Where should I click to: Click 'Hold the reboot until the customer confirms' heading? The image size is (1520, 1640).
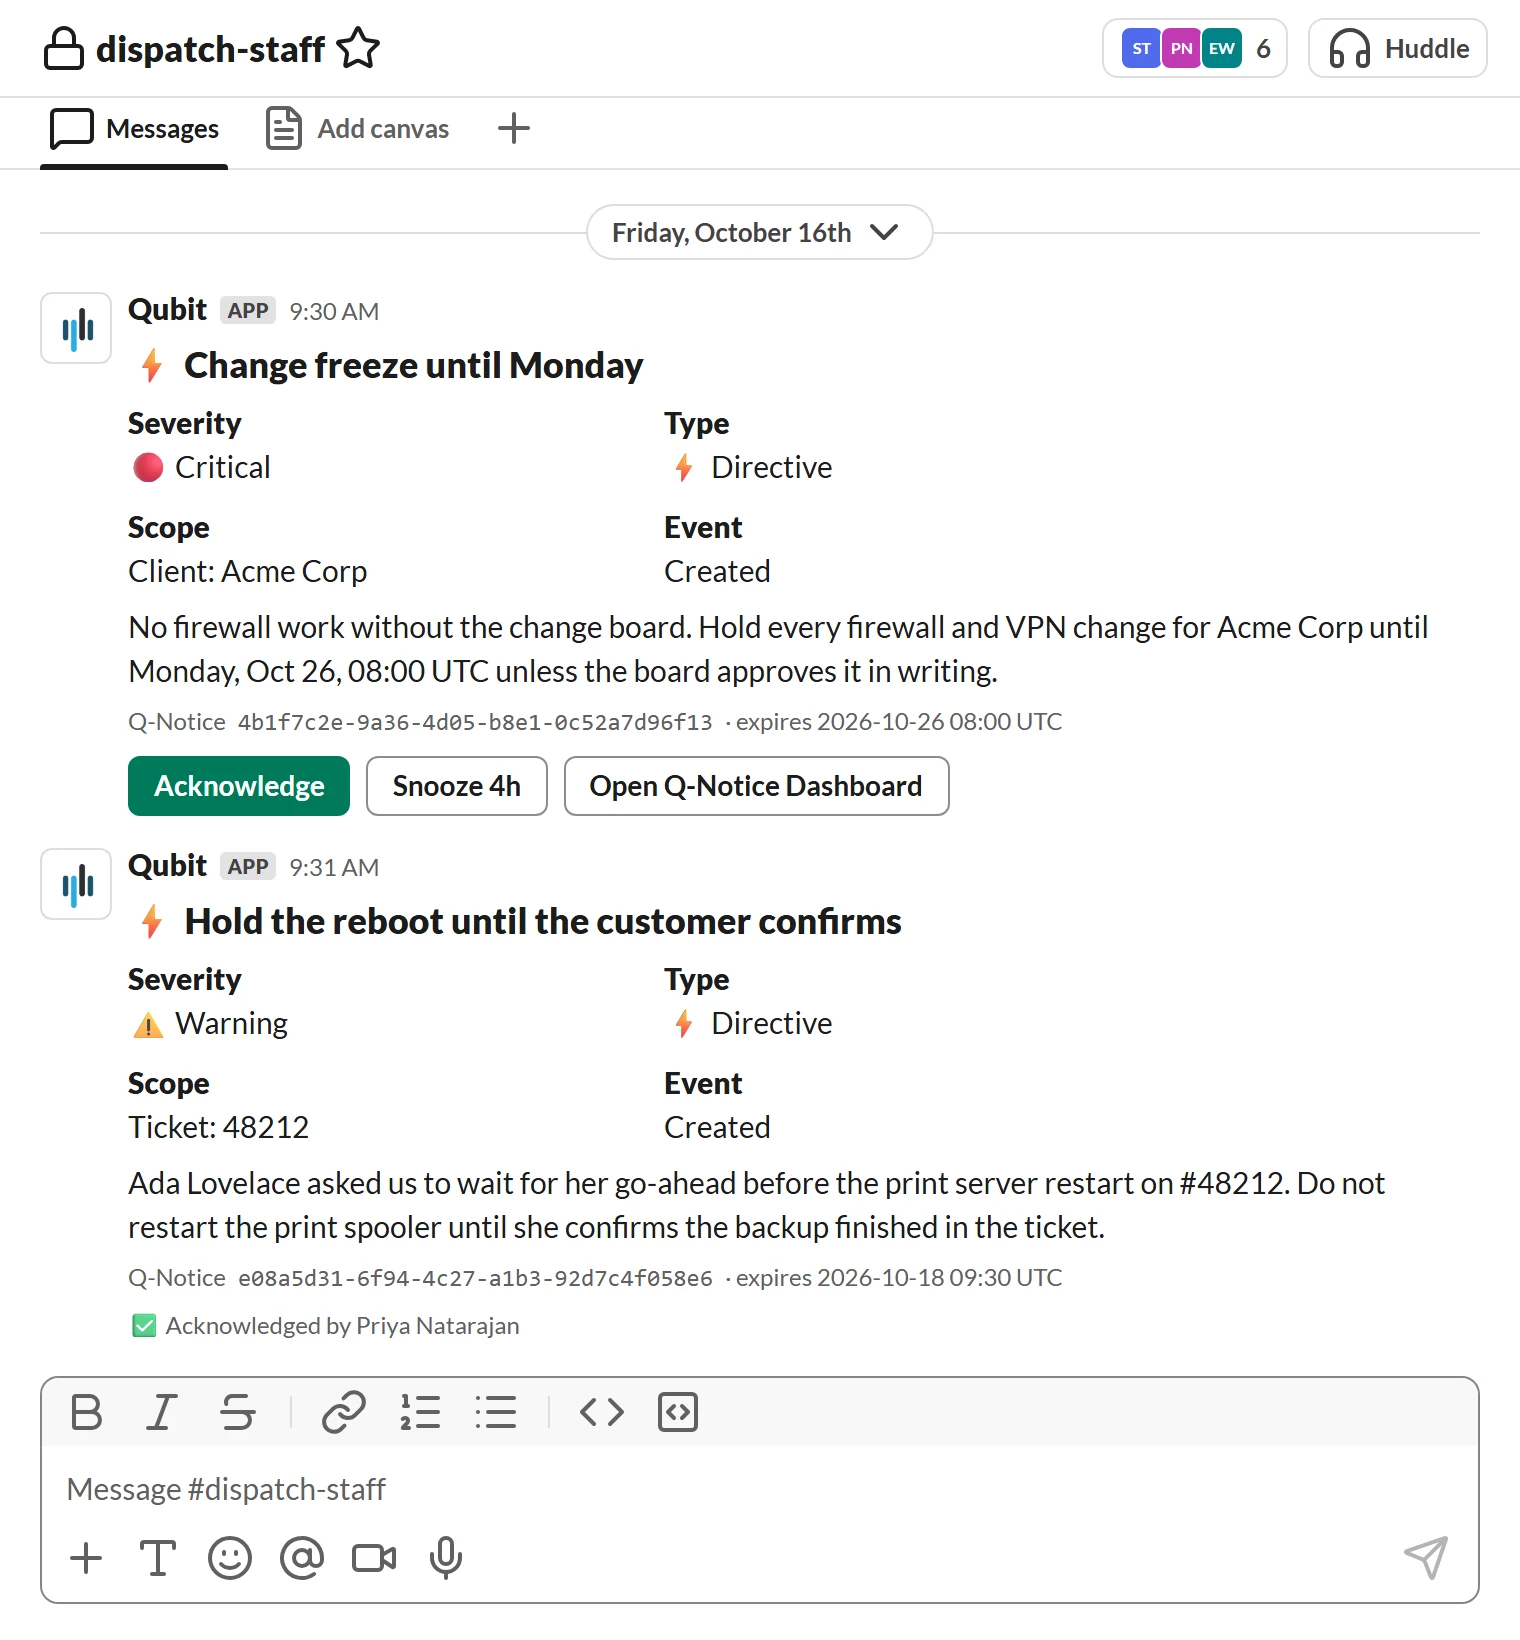543,922
